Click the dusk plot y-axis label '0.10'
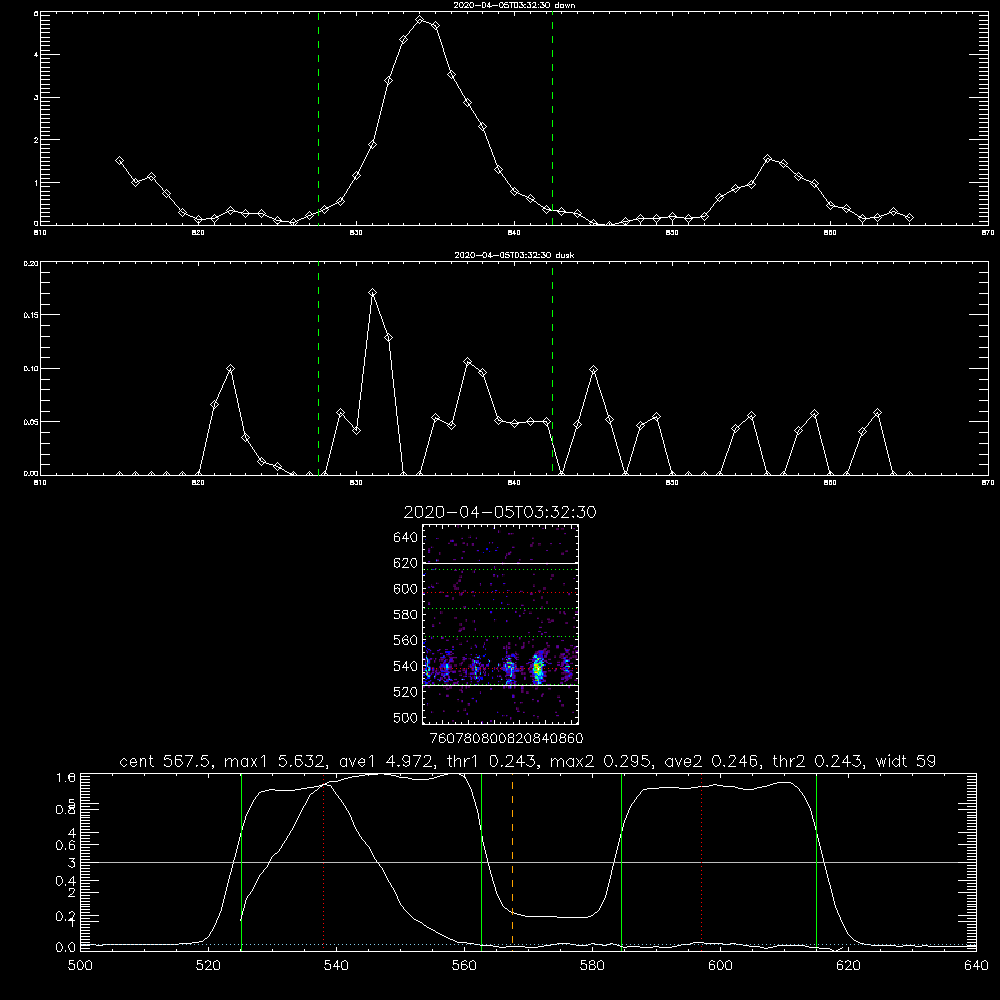 [31, 369]
